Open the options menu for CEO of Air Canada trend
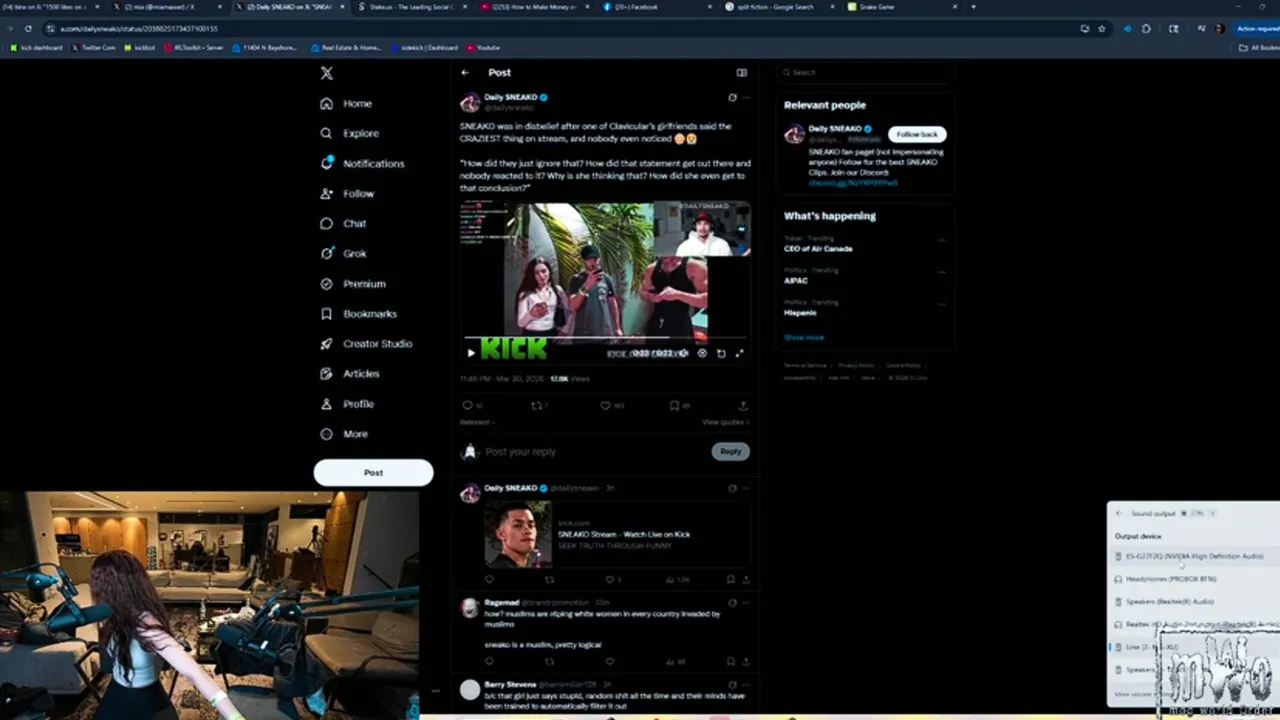 click(x=941, y=240)
